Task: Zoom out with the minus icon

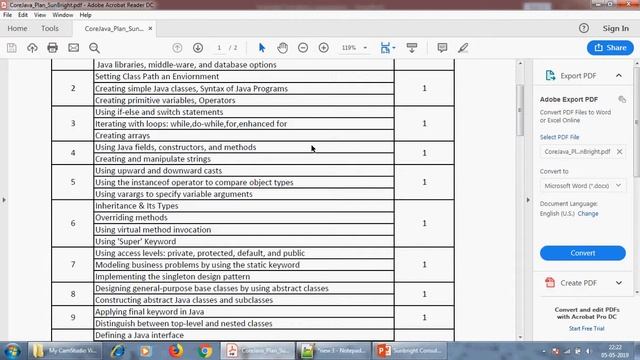Action: point(303,48)
